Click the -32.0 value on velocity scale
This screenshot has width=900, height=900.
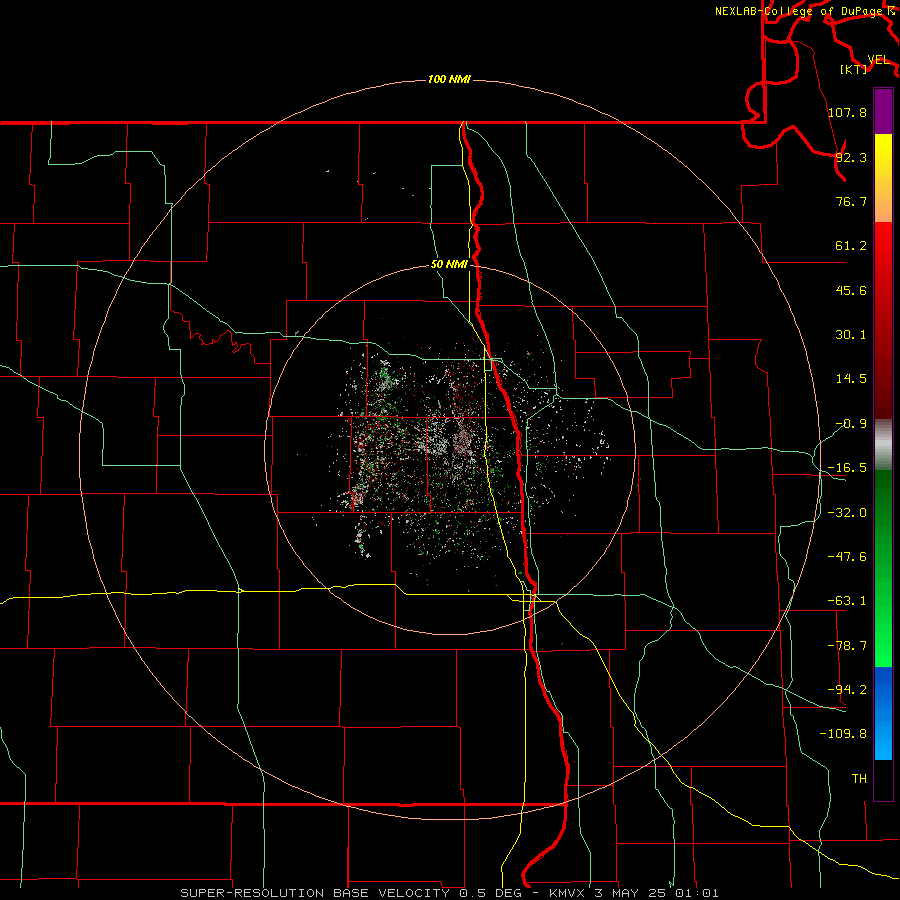point(847,513)
